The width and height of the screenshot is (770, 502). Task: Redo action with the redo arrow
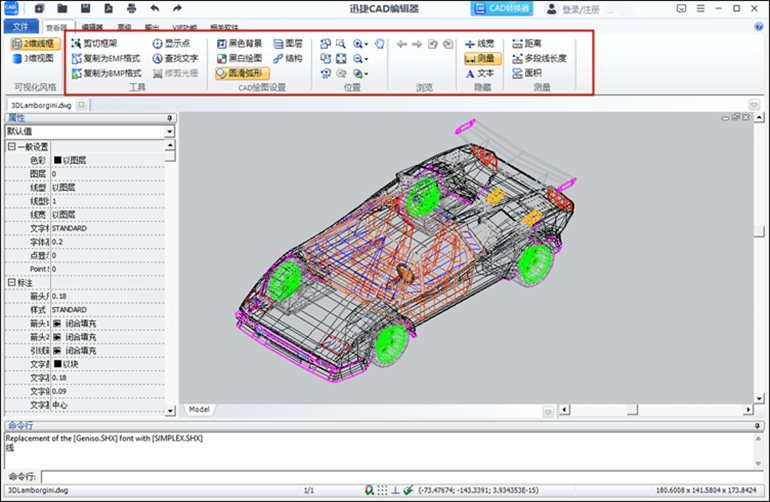(x=177, y=8)
